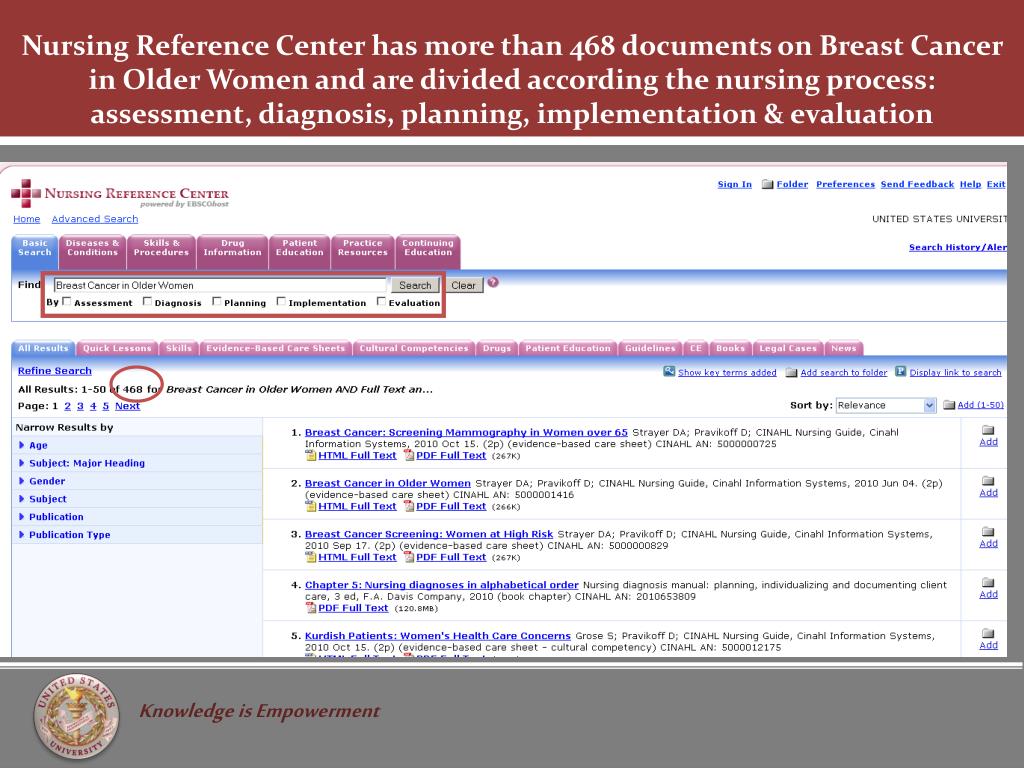Select the Basic Search tab
Viewport: 1024px width, 768px height.
[x=35, y=252]
